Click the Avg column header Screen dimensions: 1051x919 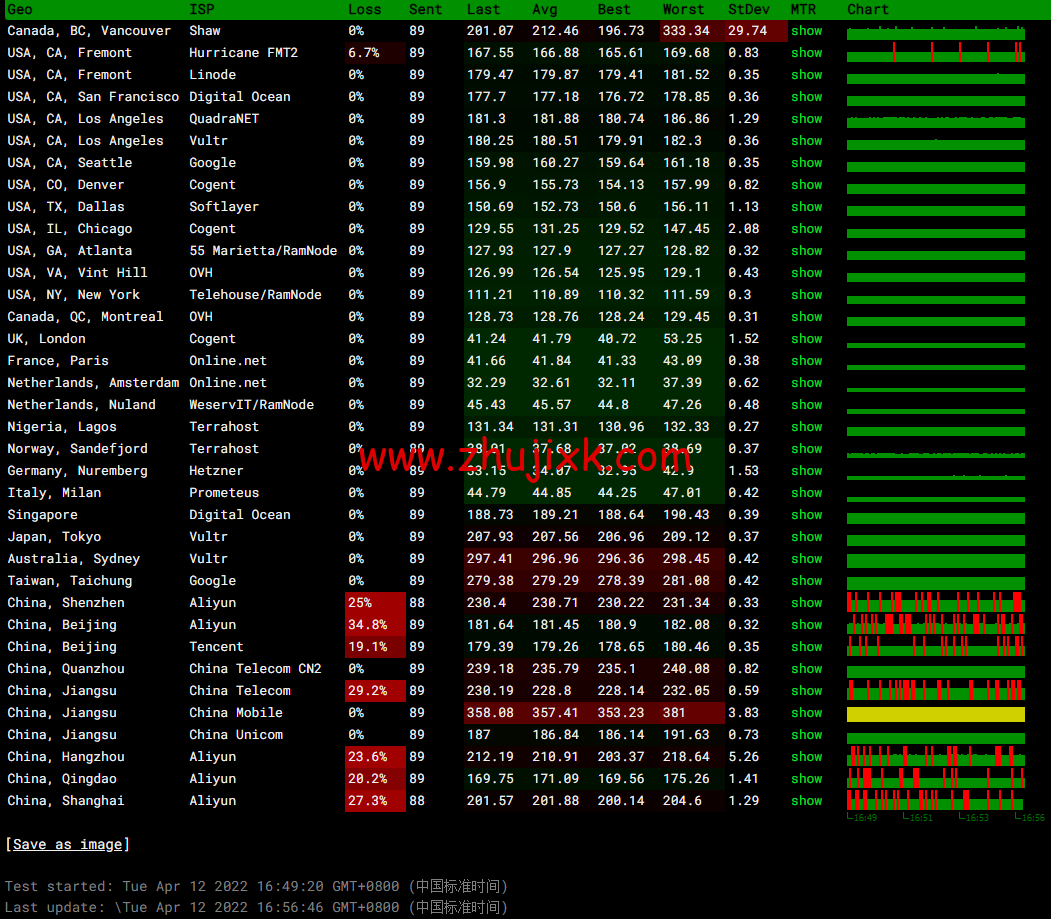point(545,9)
